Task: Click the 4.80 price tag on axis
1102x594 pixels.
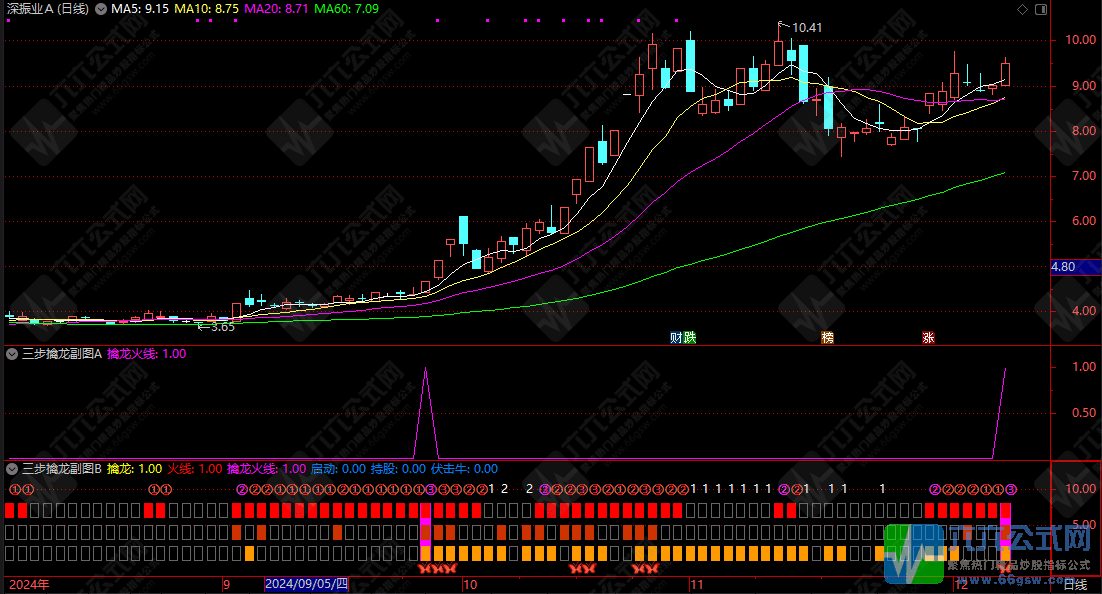Action: click(1063, 267)
